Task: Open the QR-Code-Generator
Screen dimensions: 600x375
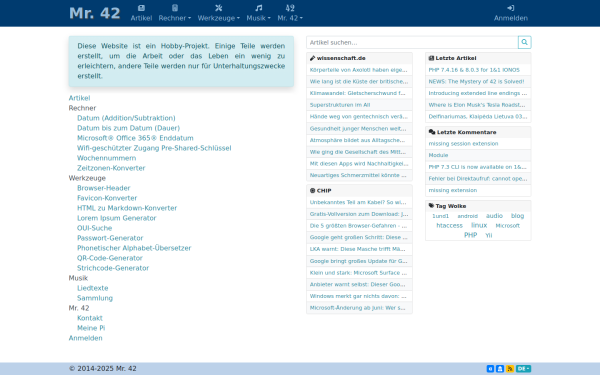Action: [110, 258]
